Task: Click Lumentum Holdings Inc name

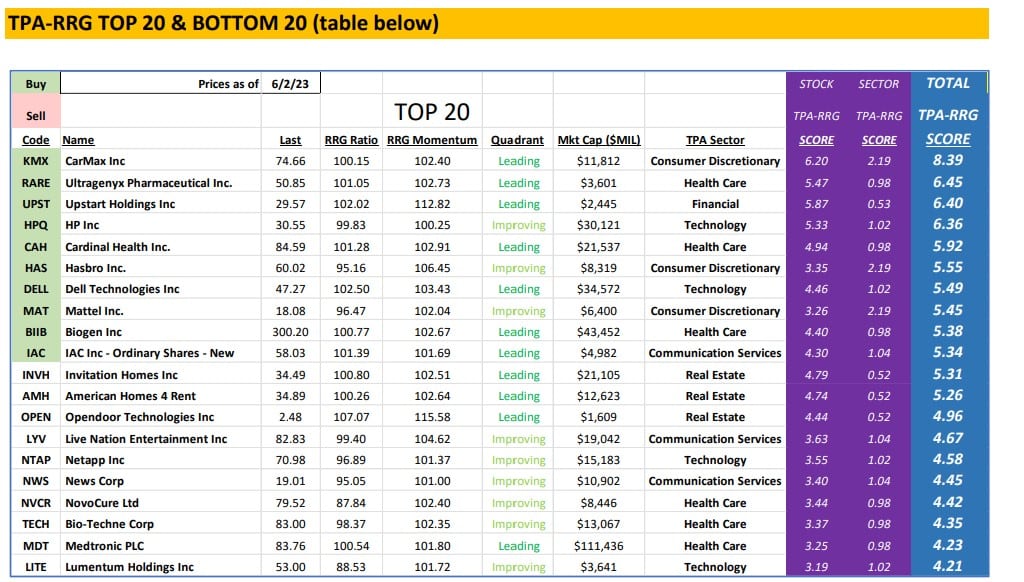Action: click(129, 567)
